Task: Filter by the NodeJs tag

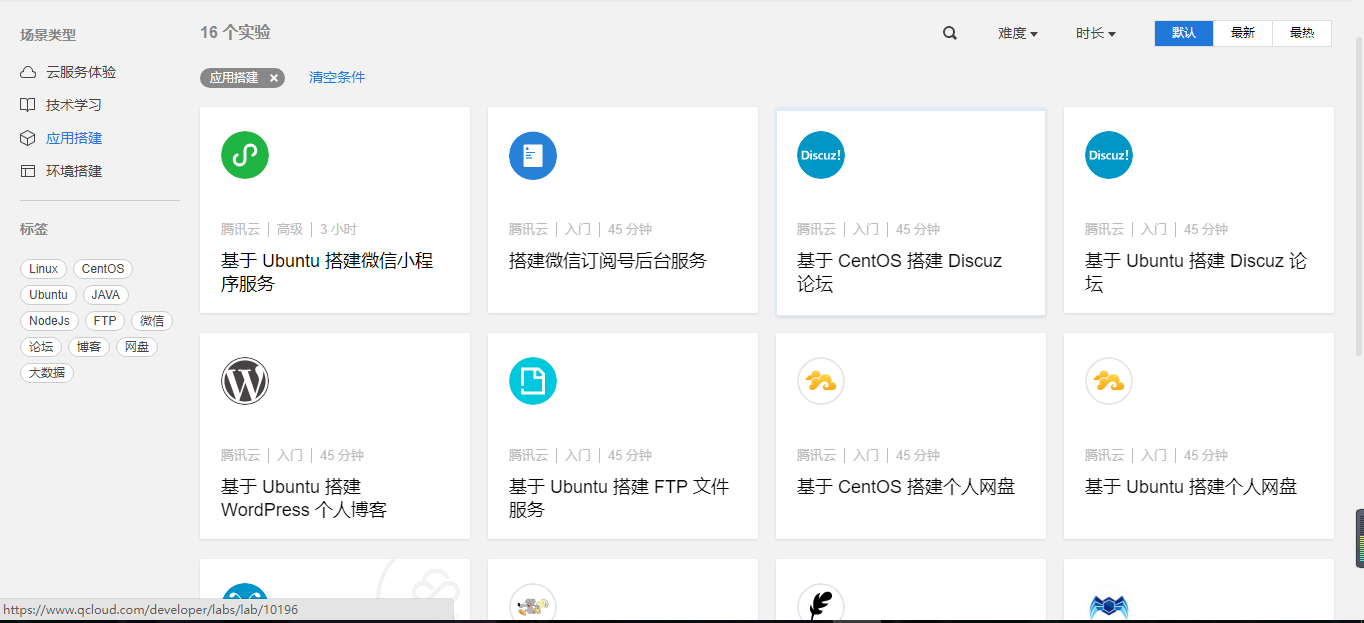Action: pyautogui.click(x=50, y=321)
